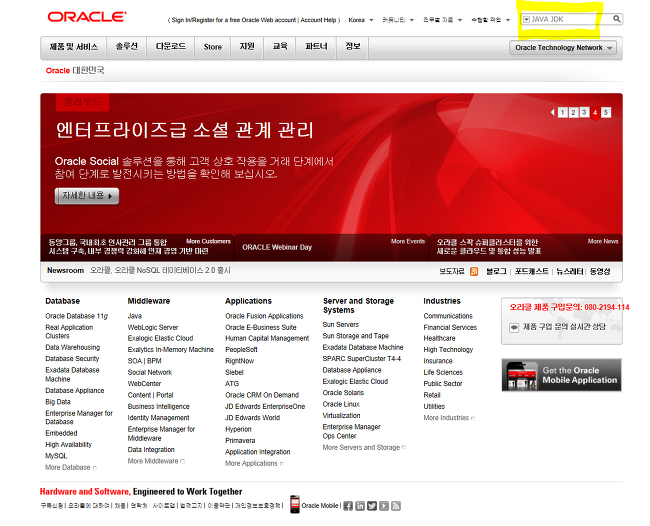The image size is (650, 526).
Task: Click the footer RSS feed icon
Action: 396,506
